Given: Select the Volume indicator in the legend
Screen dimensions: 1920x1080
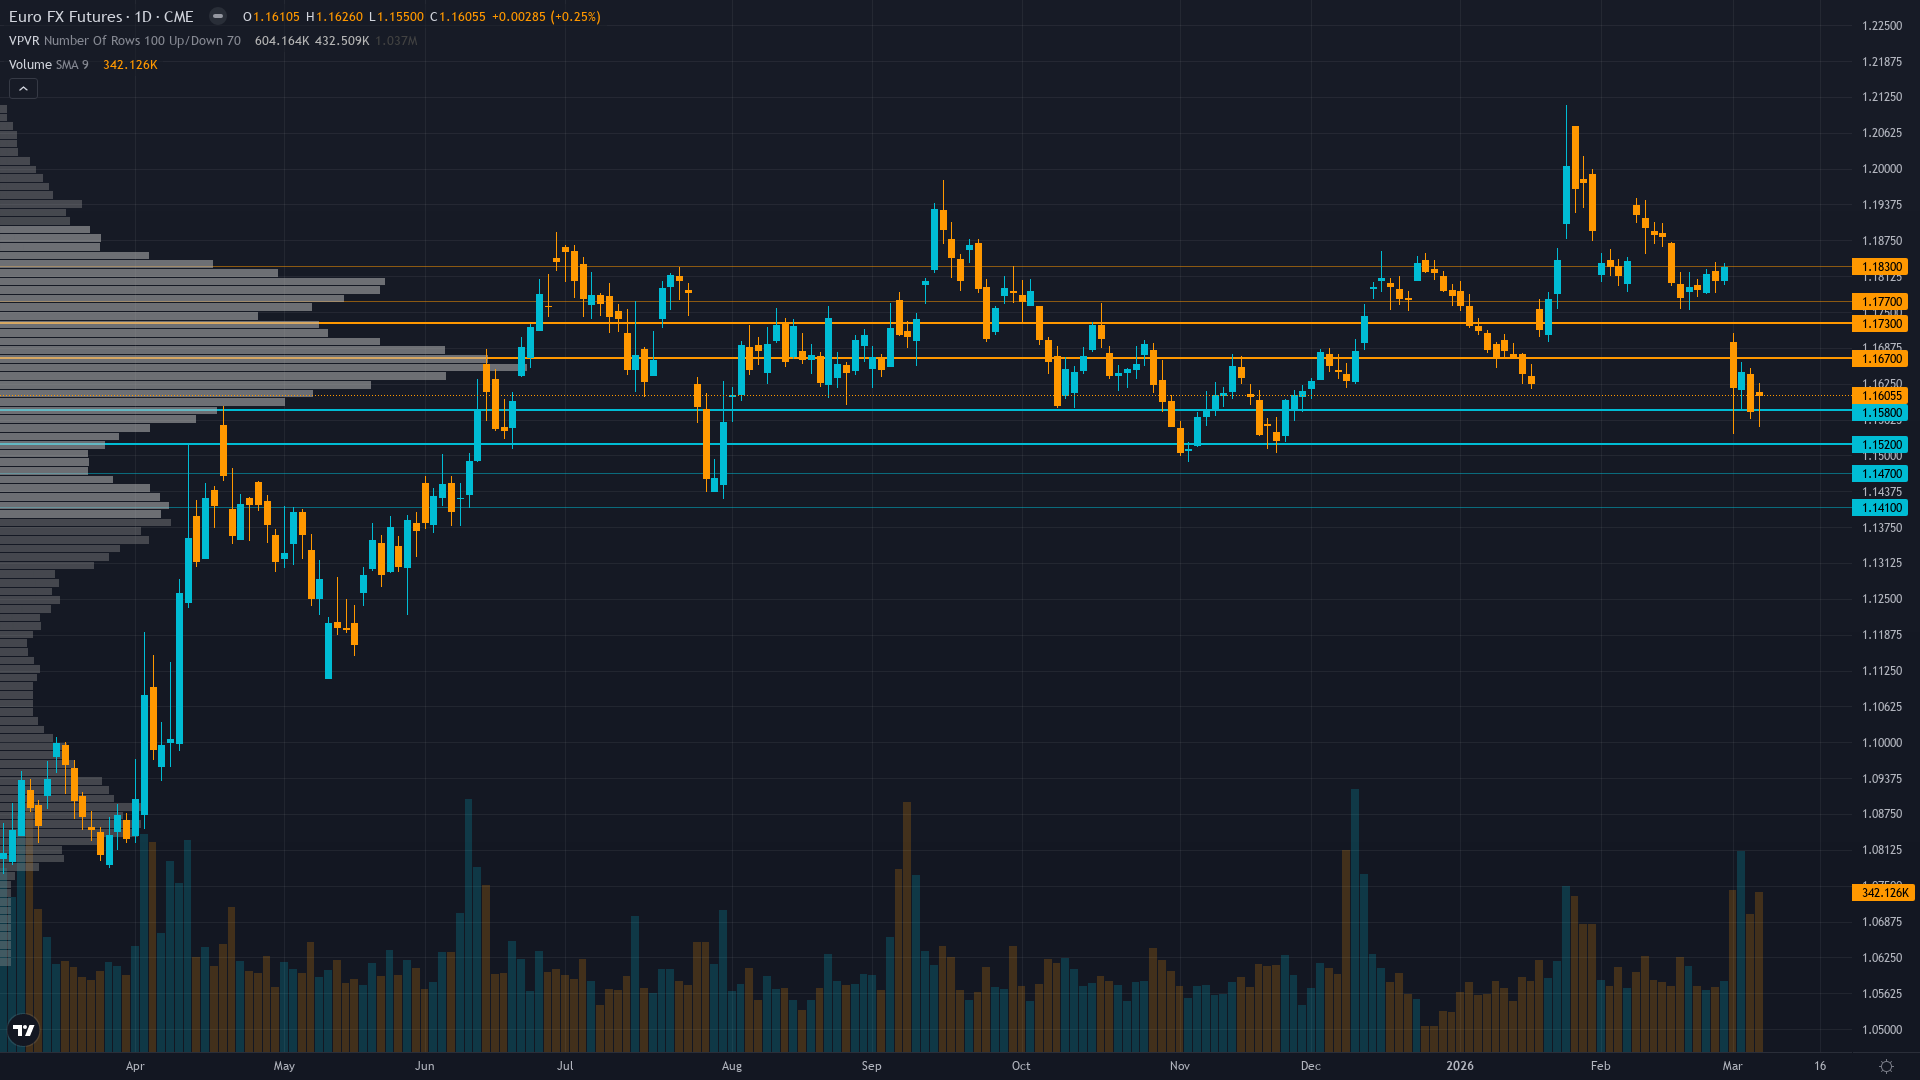Looking at the screenshot, I should click(29, 64).
